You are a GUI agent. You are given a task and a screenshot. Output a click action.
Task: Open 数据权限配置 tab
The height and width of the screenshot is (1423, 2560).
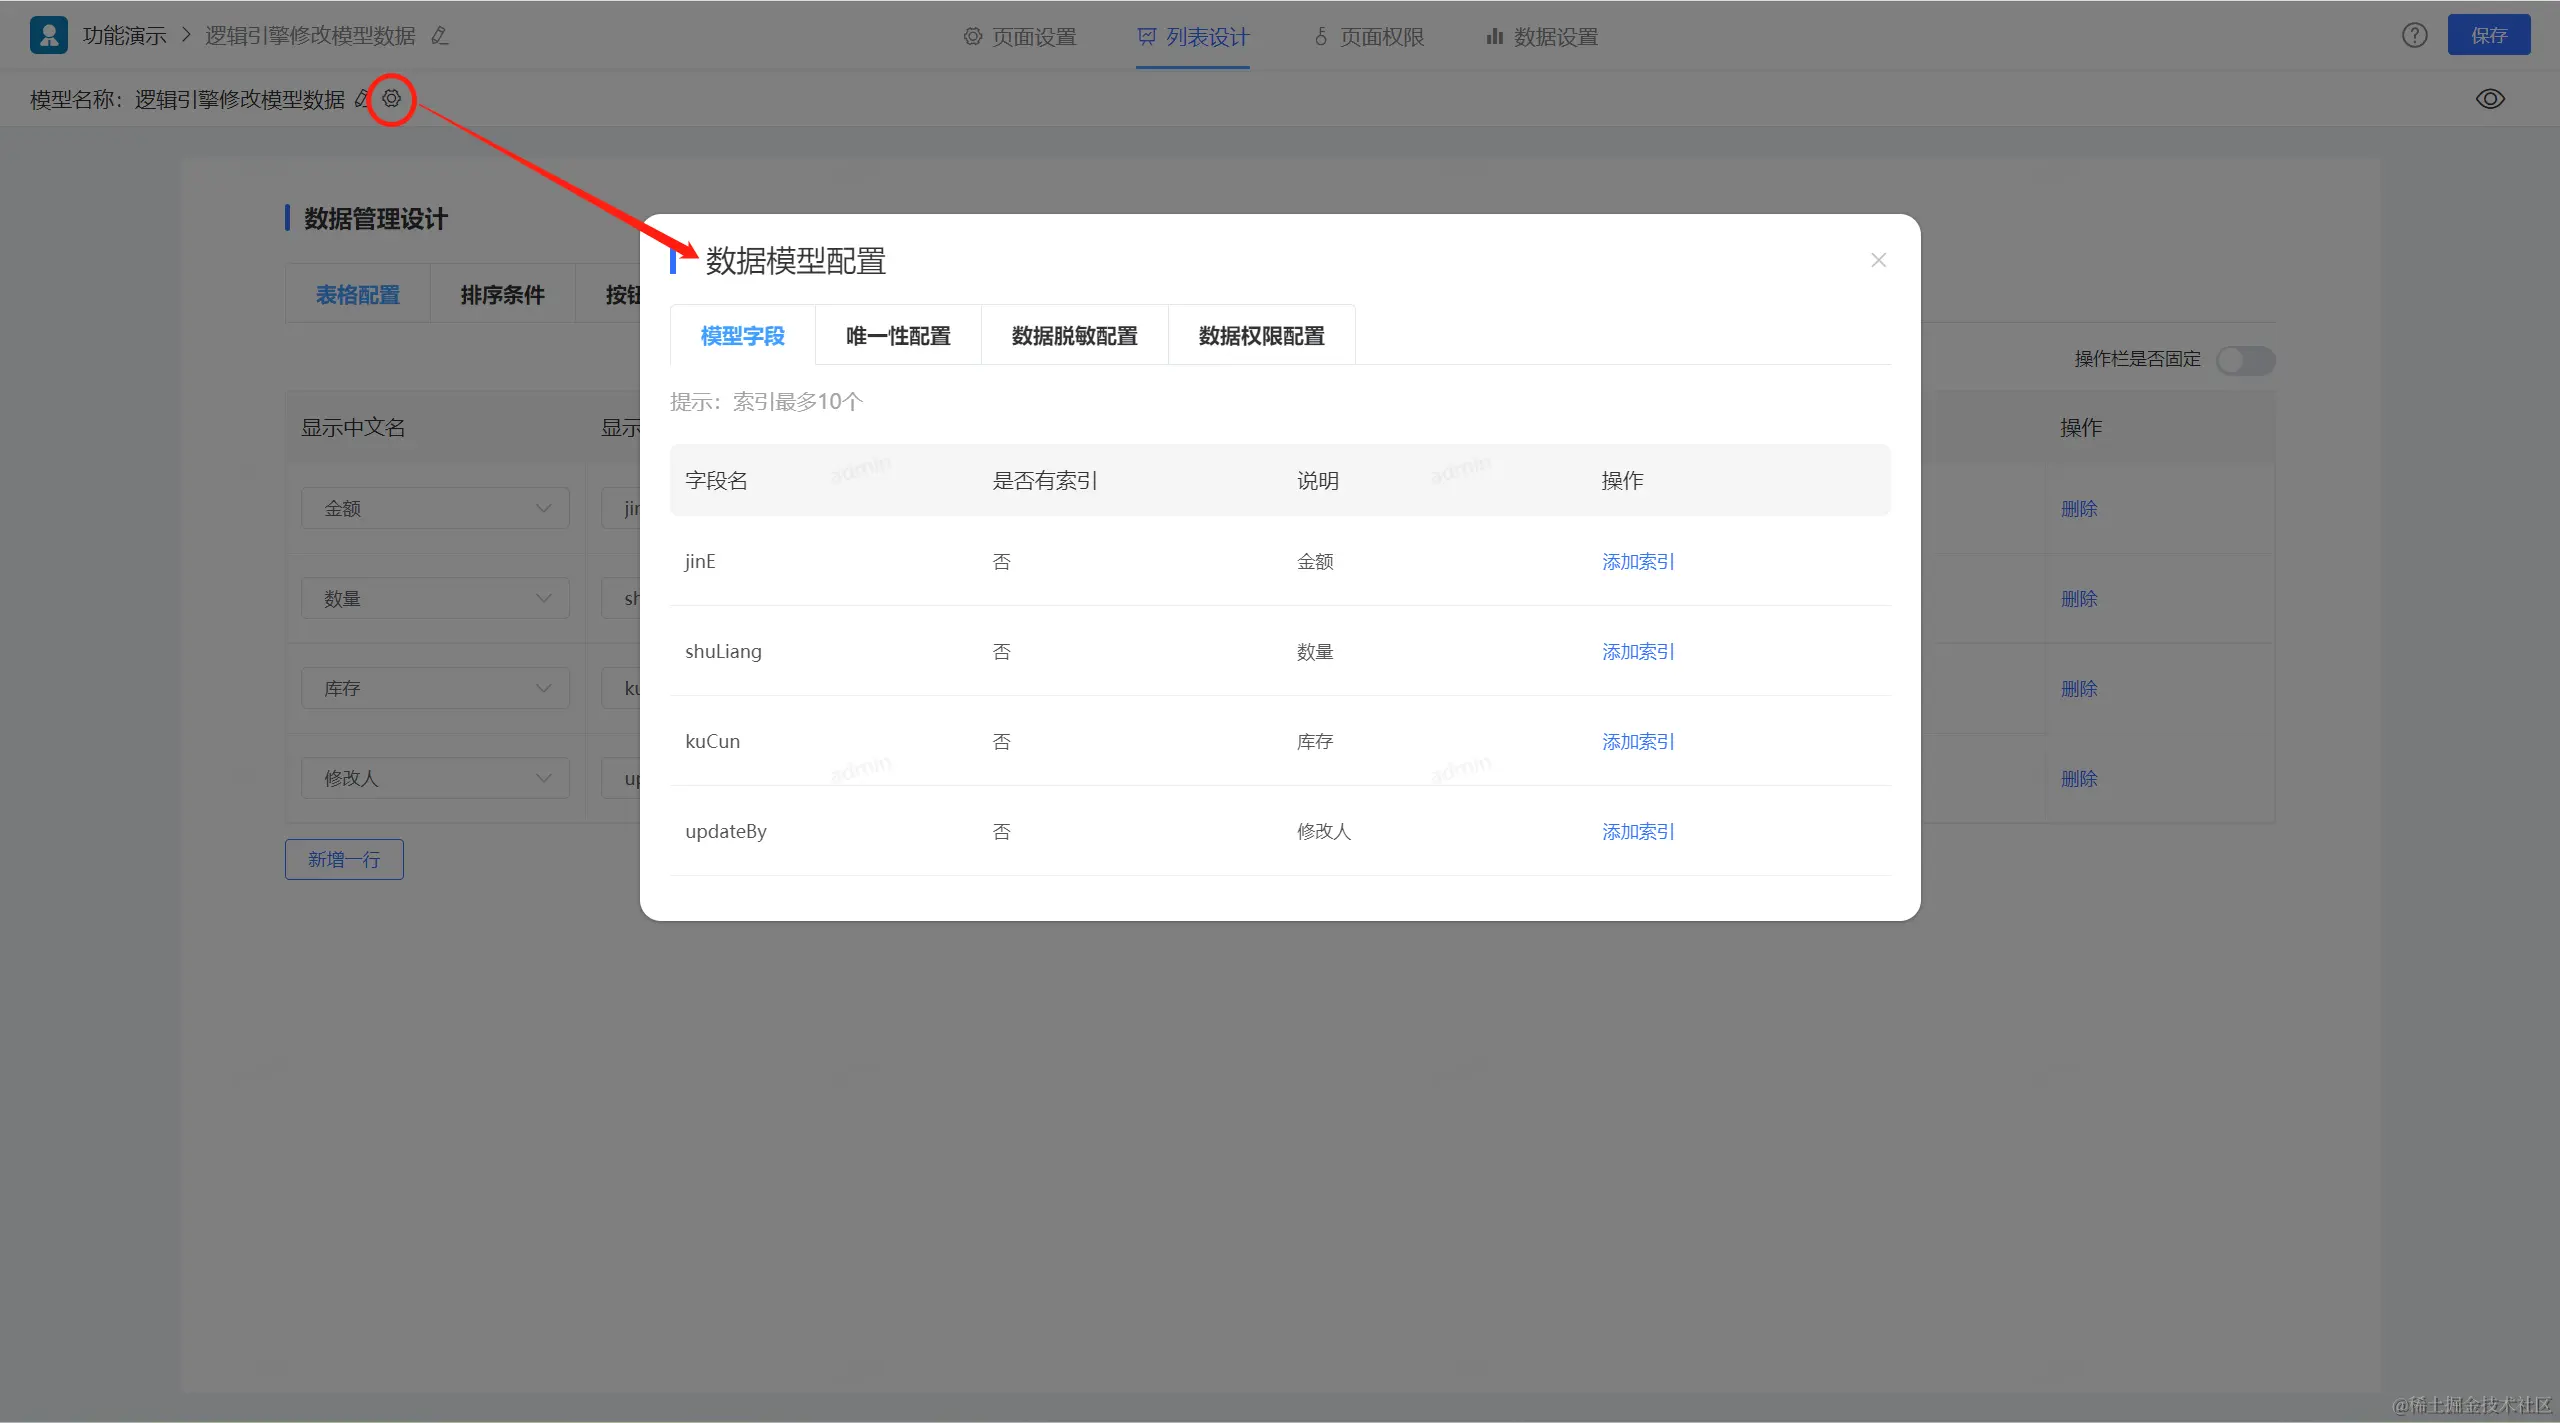(1261, 336)
